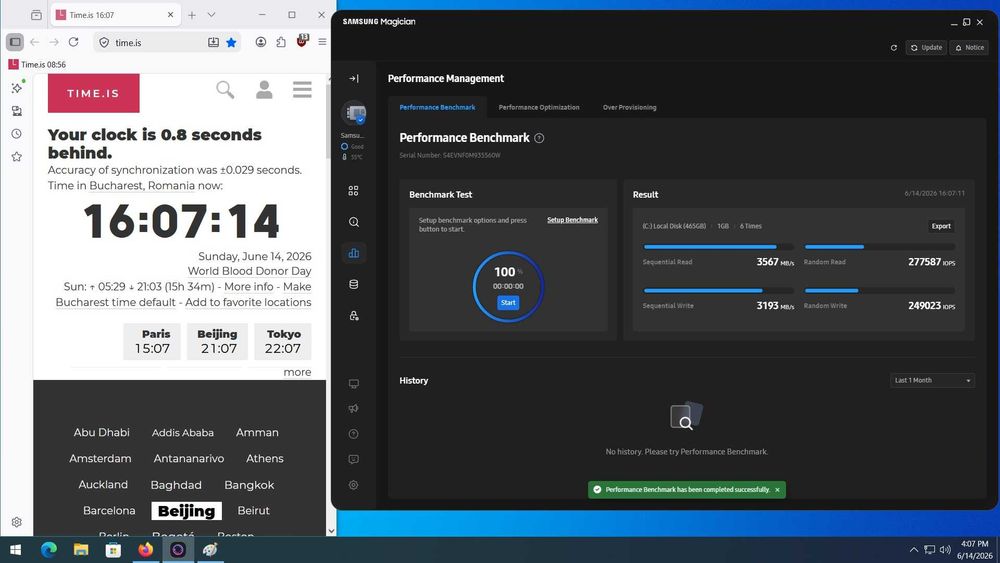Click the time.is user profile icon
The height and width of the screenshot is (563, 1000).
coord(264,89)
